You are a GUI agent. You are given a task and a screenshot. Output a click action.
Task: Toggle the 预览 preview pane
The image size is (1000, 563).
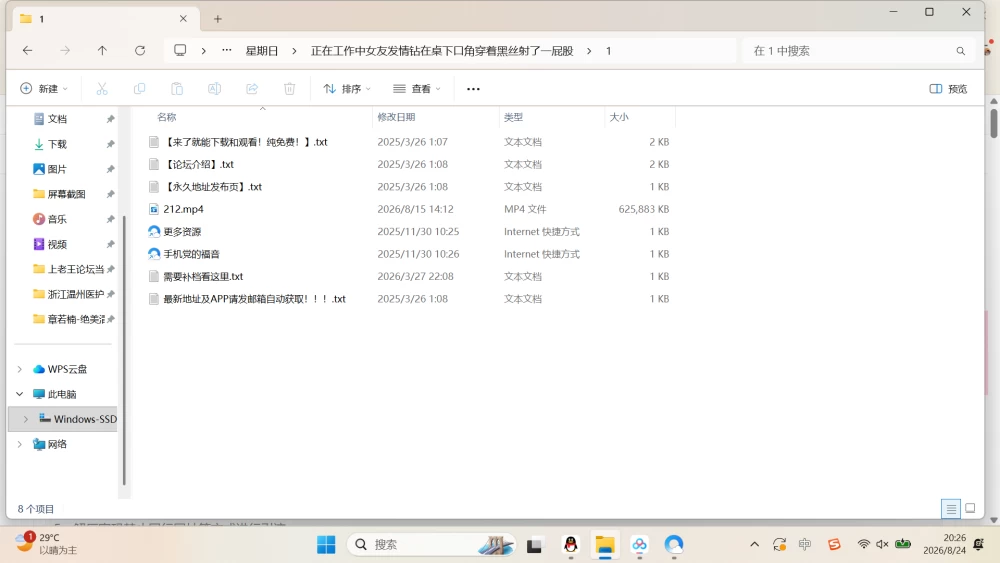[948, 89]
